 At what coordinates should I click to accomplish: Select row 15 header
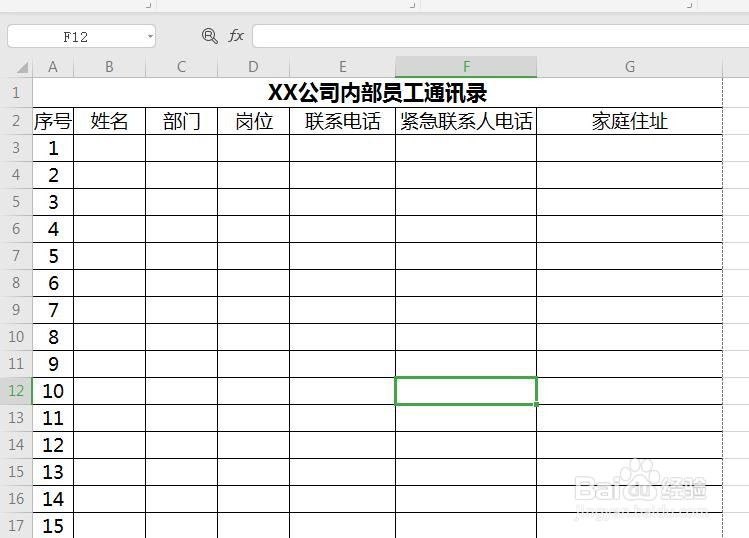tap(16, 472)
